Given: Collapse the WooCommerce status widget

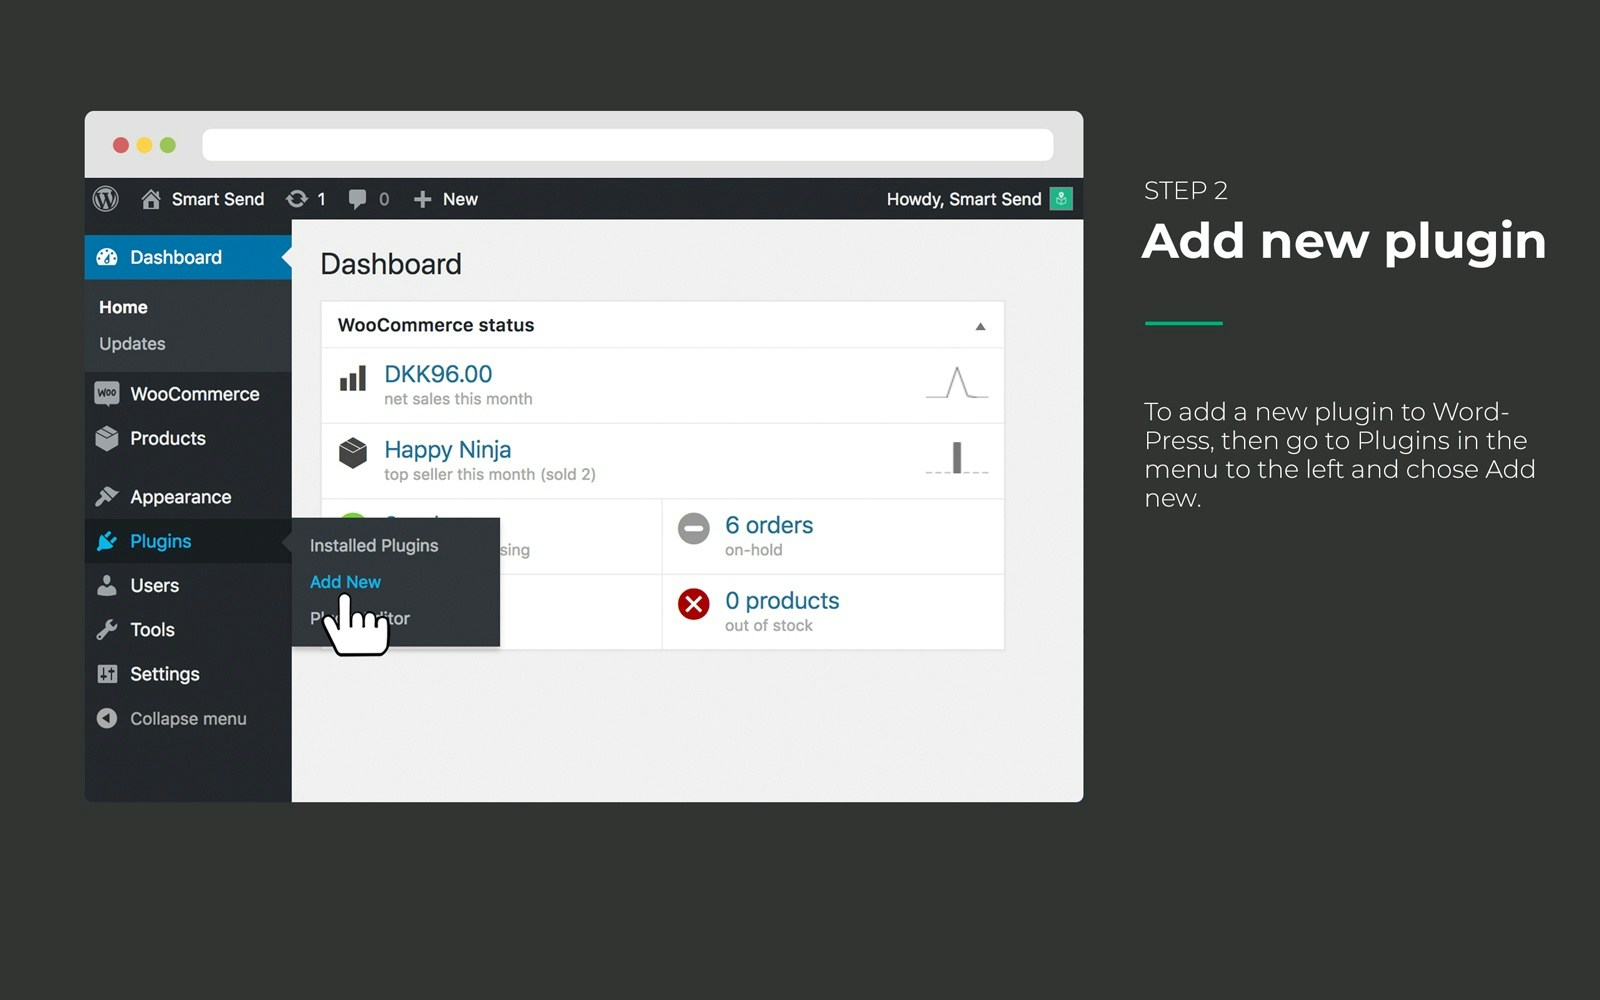Looking at the screenshot, I should (x=980, y=324).
